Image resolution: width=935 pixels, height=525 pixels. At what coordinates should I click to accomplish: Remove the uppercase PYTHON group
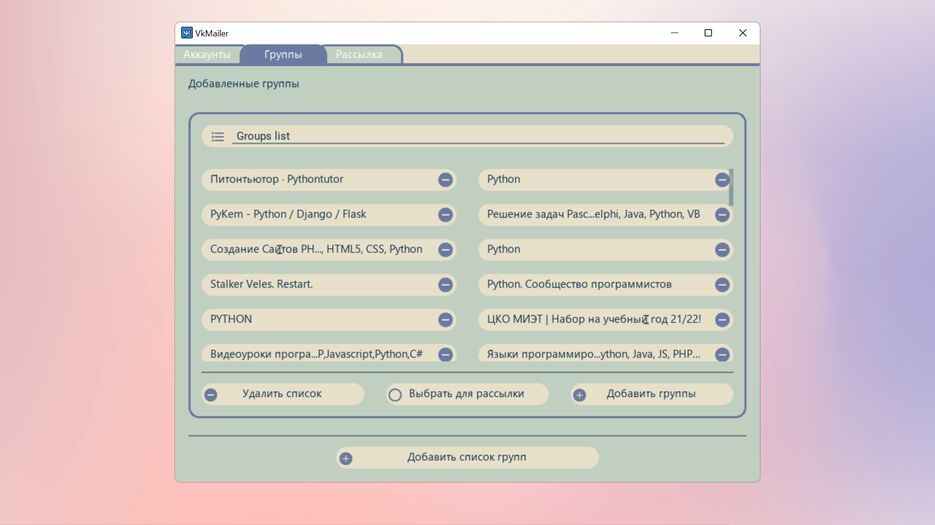[x=445, y=320]
